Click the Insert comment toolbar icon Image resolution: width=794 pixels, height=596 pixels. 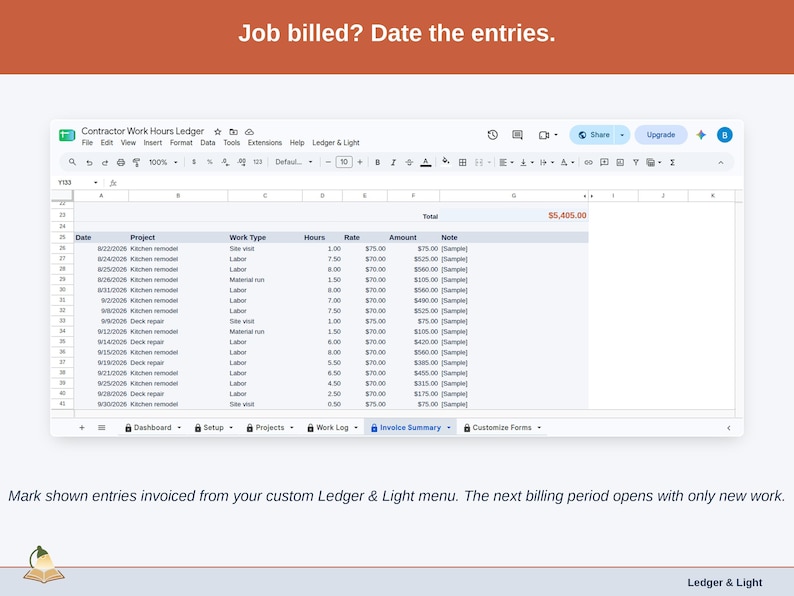point(604,163)
